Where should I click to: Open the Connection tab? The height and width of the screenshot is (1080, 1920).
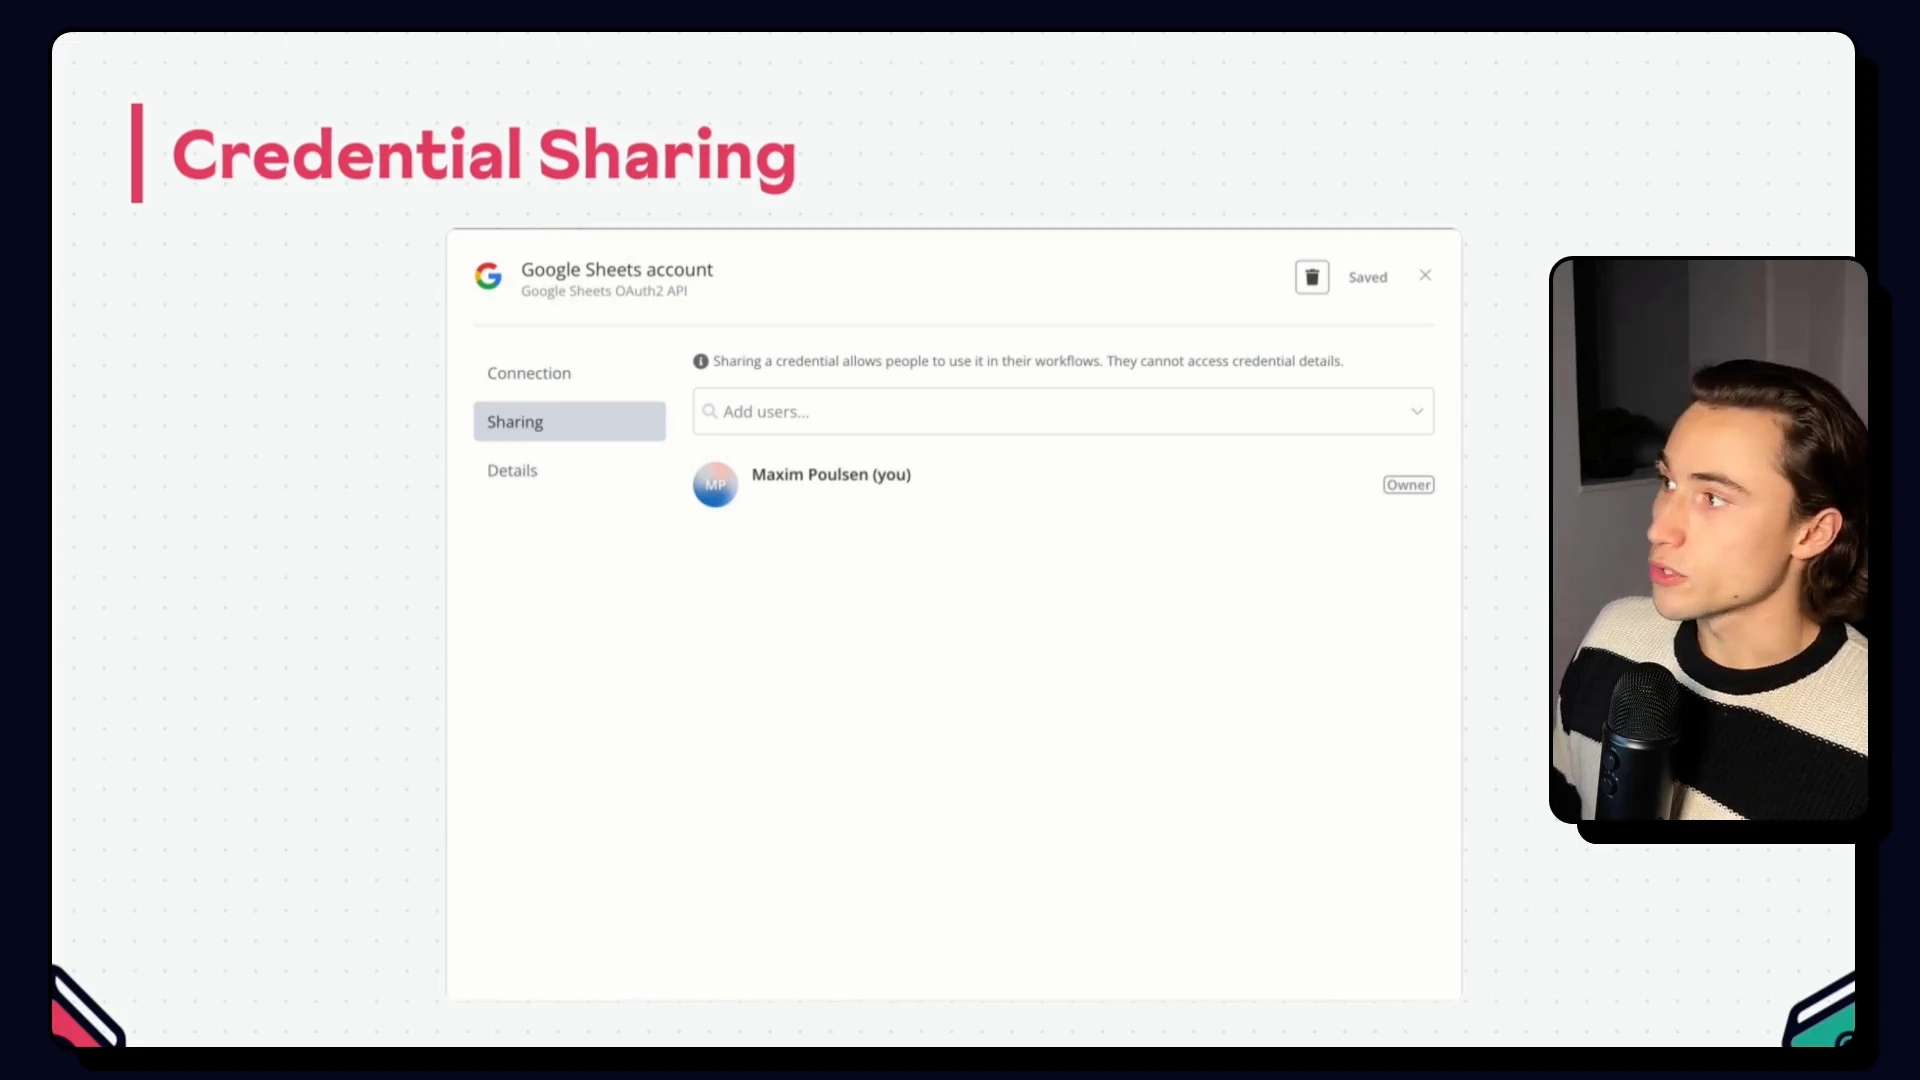[x=529, y=373]
